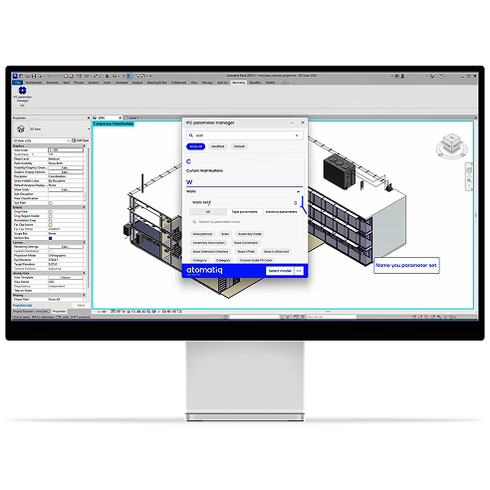Click the double-arrow button beside Select model

(x=299, y=271)
